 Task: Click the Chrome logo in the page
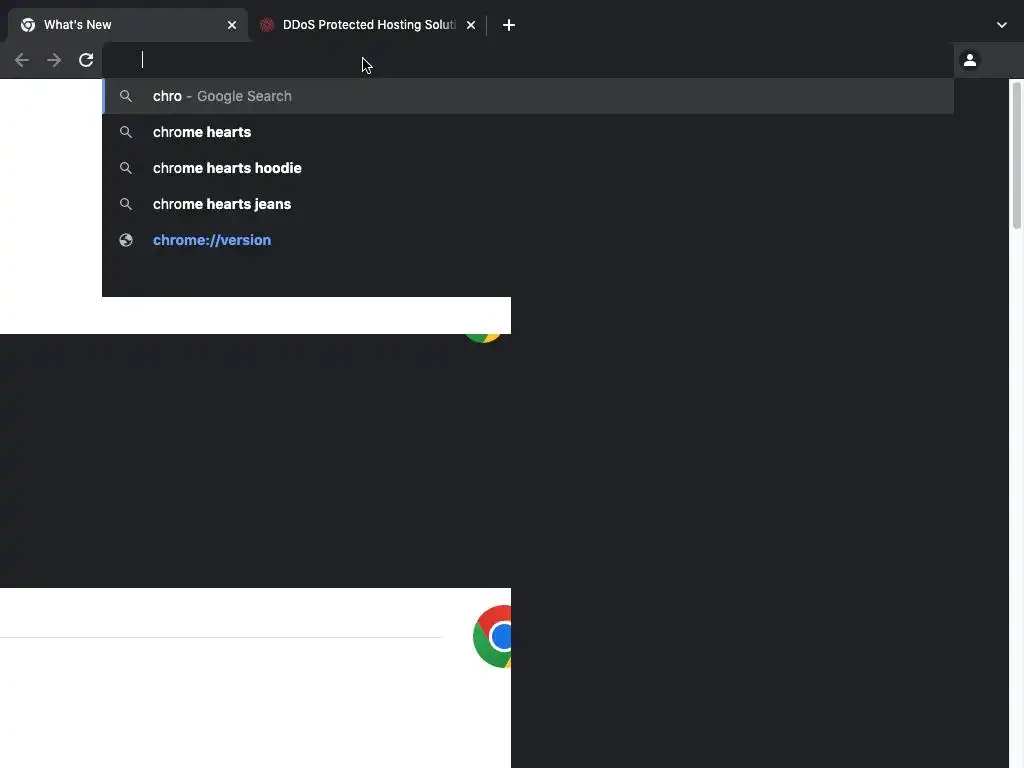coord(492,636)
